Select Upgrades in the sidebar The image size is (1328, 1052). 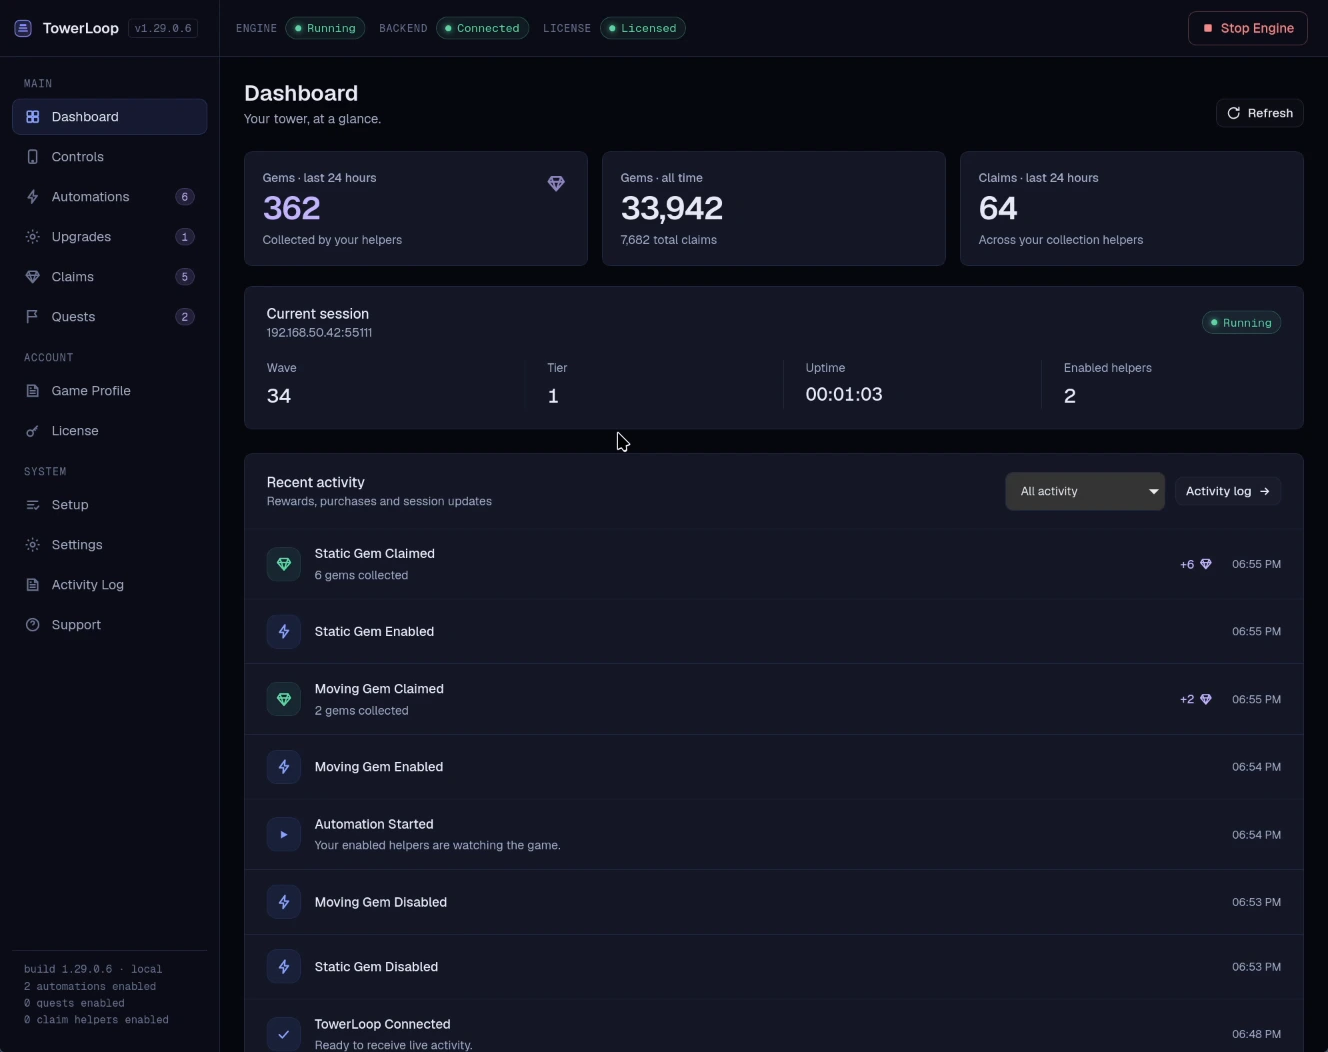coord(110,237)
